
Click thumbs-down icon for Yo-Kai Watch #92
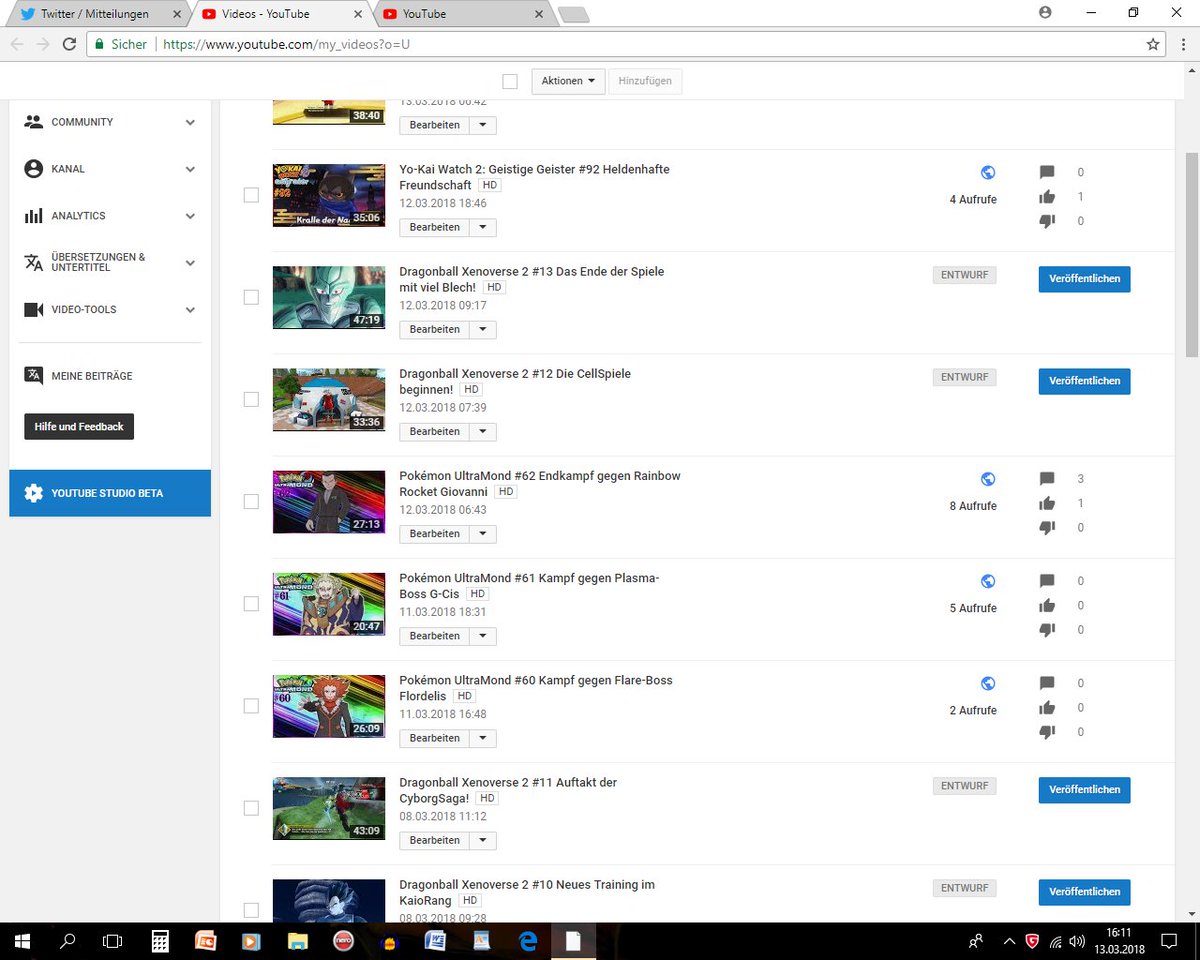[1047, 221]
